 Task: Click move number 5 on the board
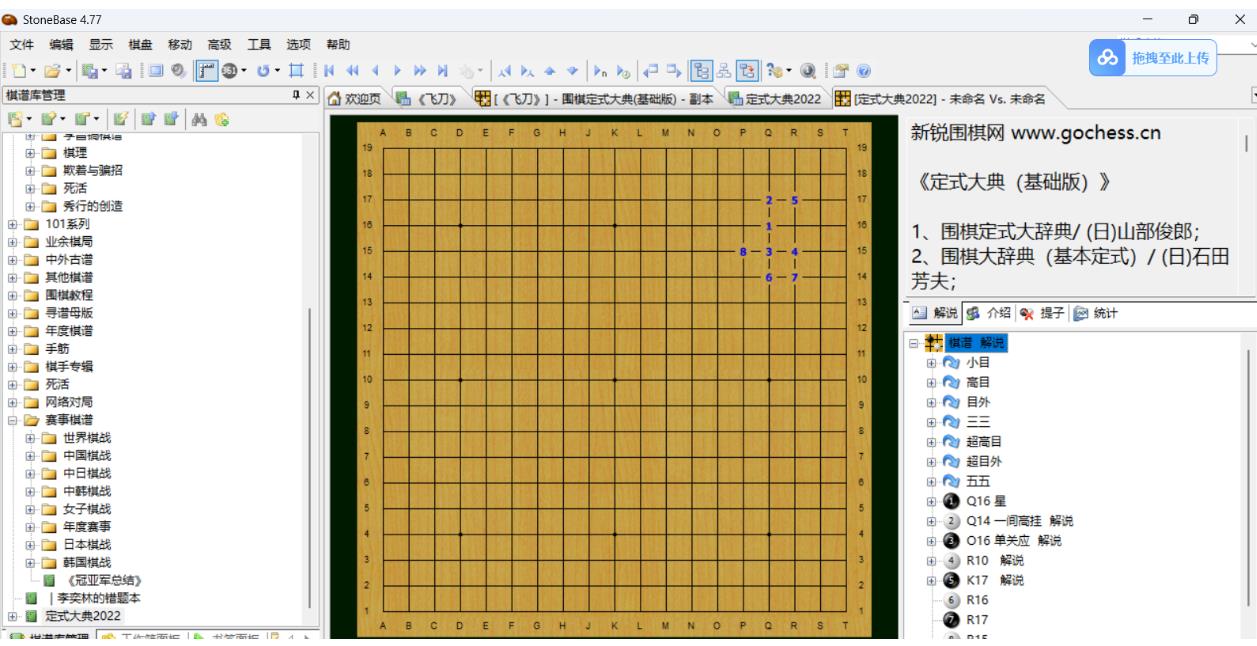[794, 200]
